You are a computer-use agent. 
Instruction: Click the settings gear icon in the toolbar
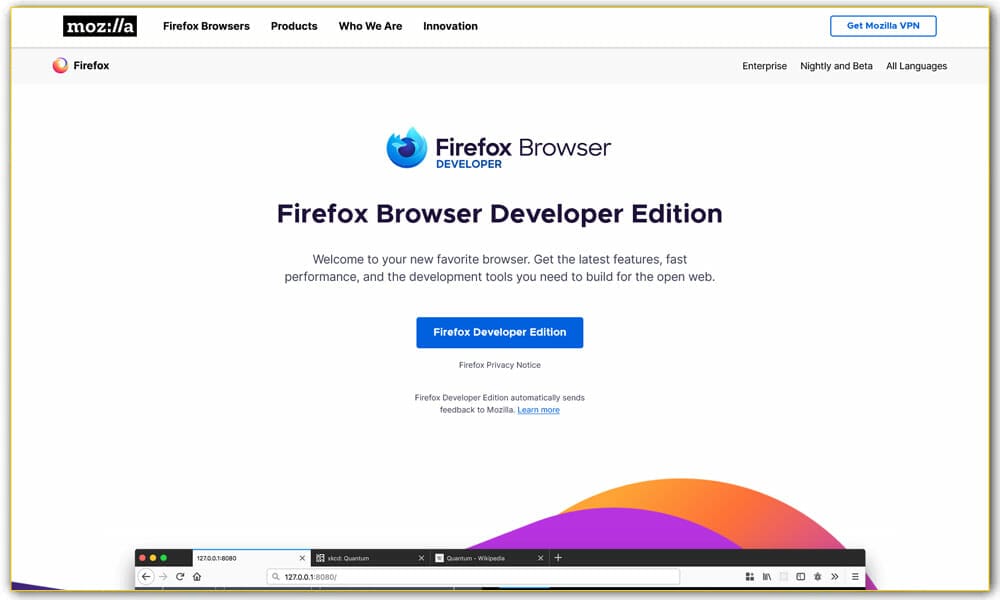(x=818, y=576)
